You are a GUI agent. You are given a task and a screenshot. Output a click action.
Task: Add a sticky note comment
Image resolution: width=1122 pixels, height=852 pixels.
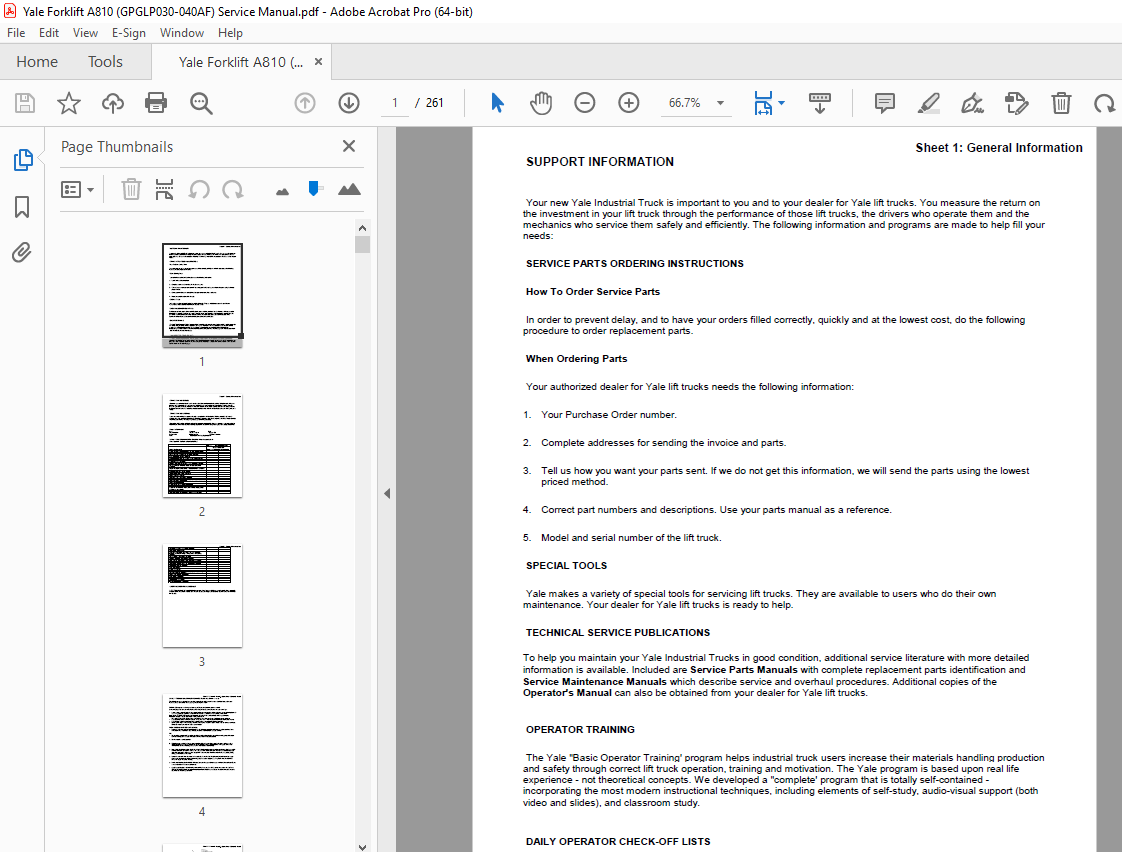point(885,103)
